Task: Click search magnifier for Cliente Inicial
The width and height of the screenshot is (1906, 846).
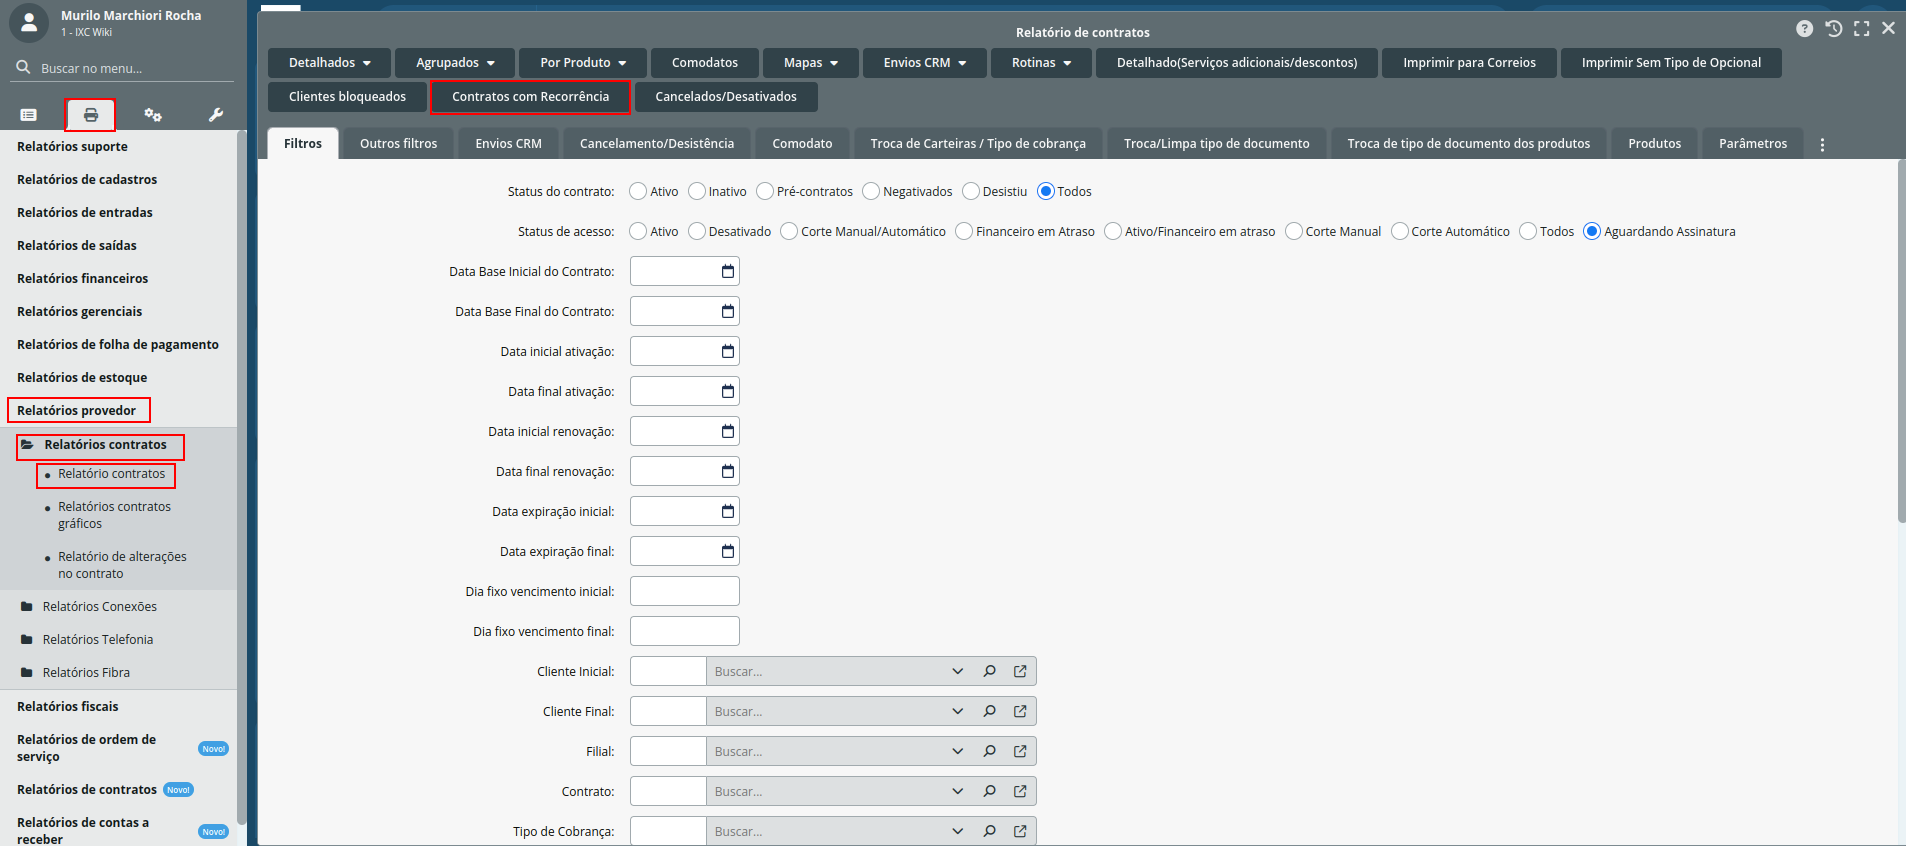Action: click(x=989, y=671)
